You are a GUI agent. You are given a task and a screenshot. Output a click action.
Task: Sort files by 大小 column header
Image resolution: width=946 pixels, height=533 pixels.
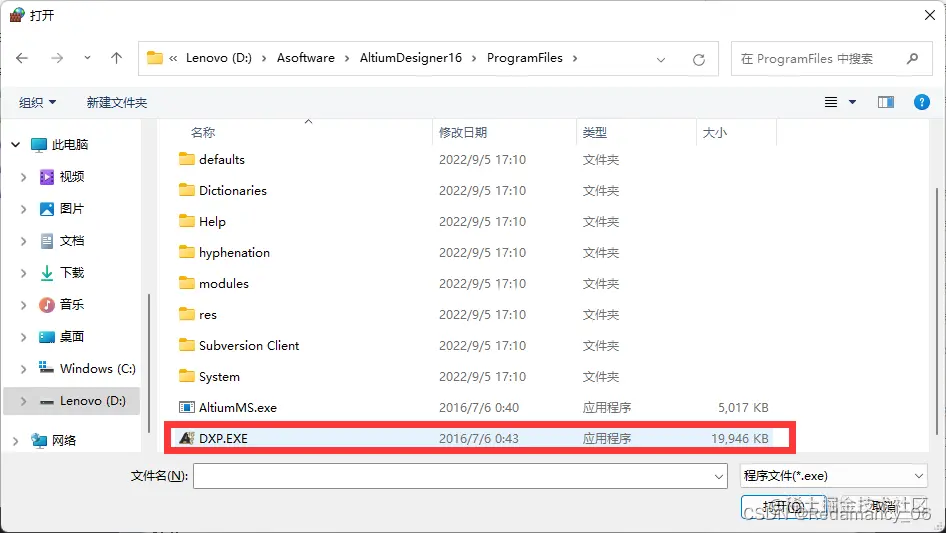point(714,132)
